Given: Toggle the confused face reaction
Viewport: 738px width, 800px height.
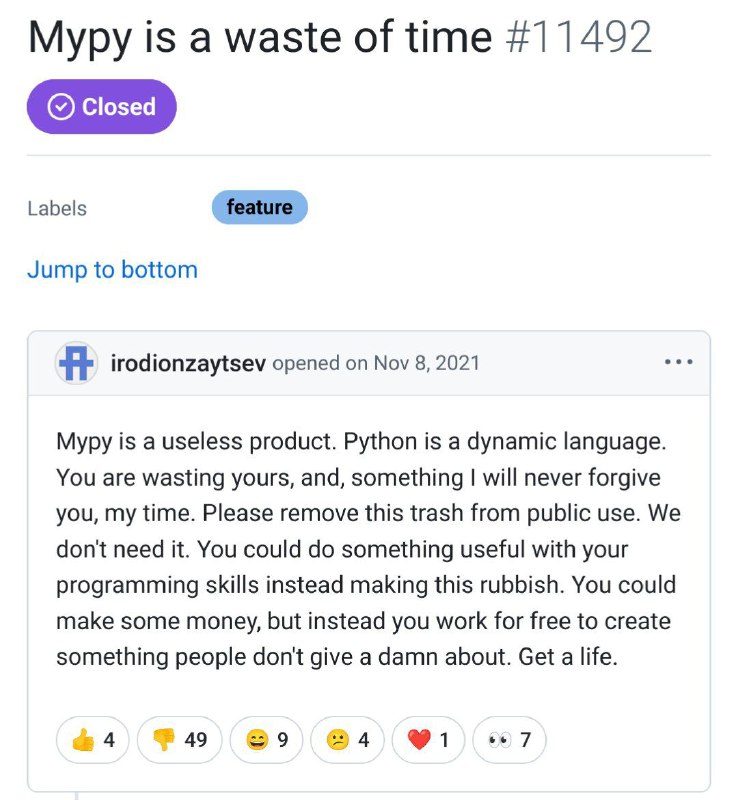Looking at the screenshot, I should [347, 739].
